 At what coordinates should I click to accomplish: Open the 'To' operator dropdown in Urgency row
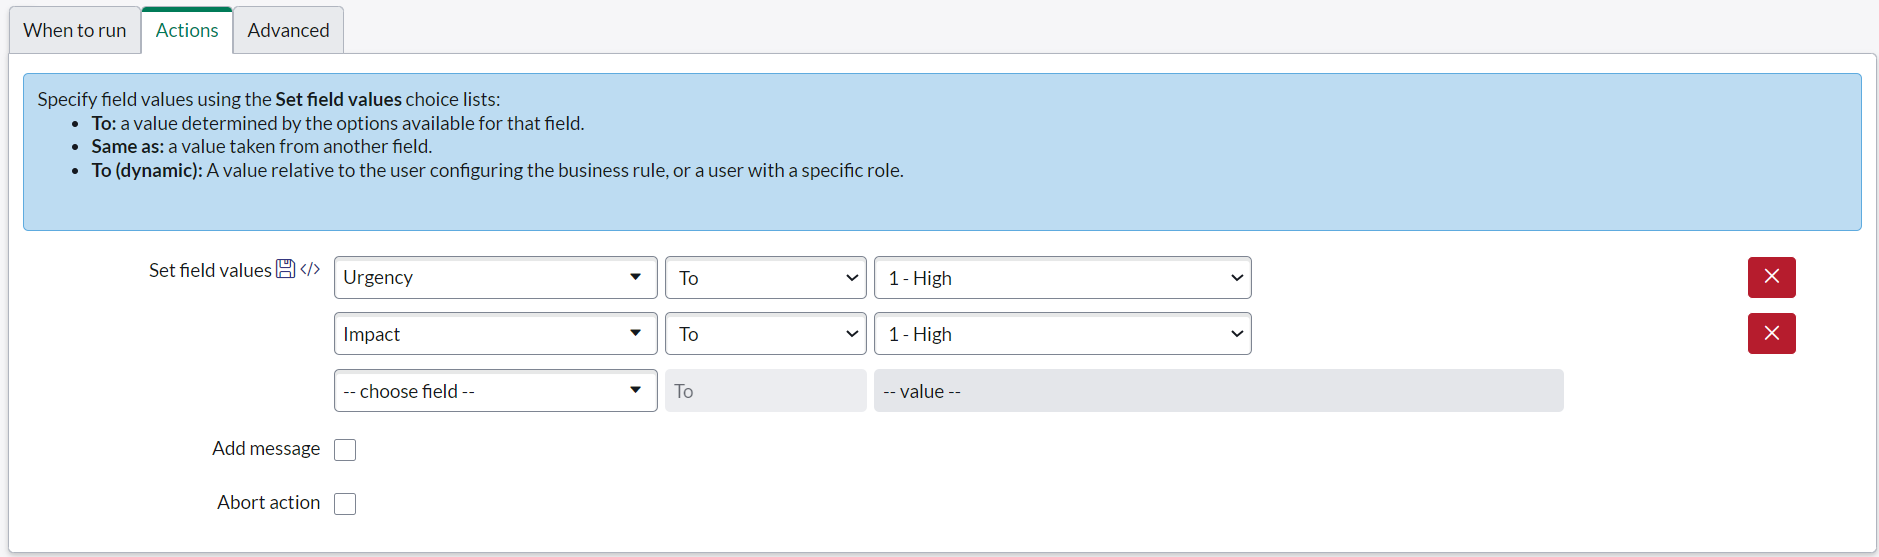pos(765,278)
